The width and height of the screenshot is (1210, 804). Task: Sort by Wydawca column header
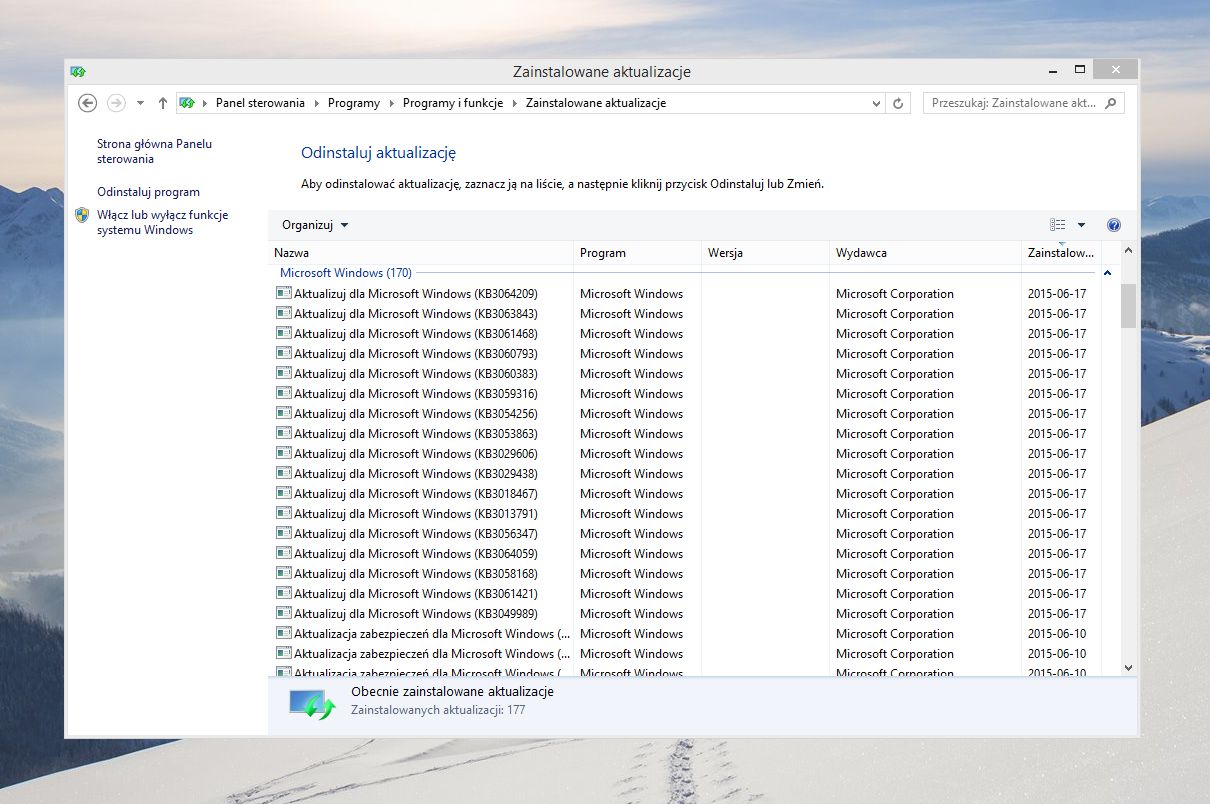click(925, 253)
